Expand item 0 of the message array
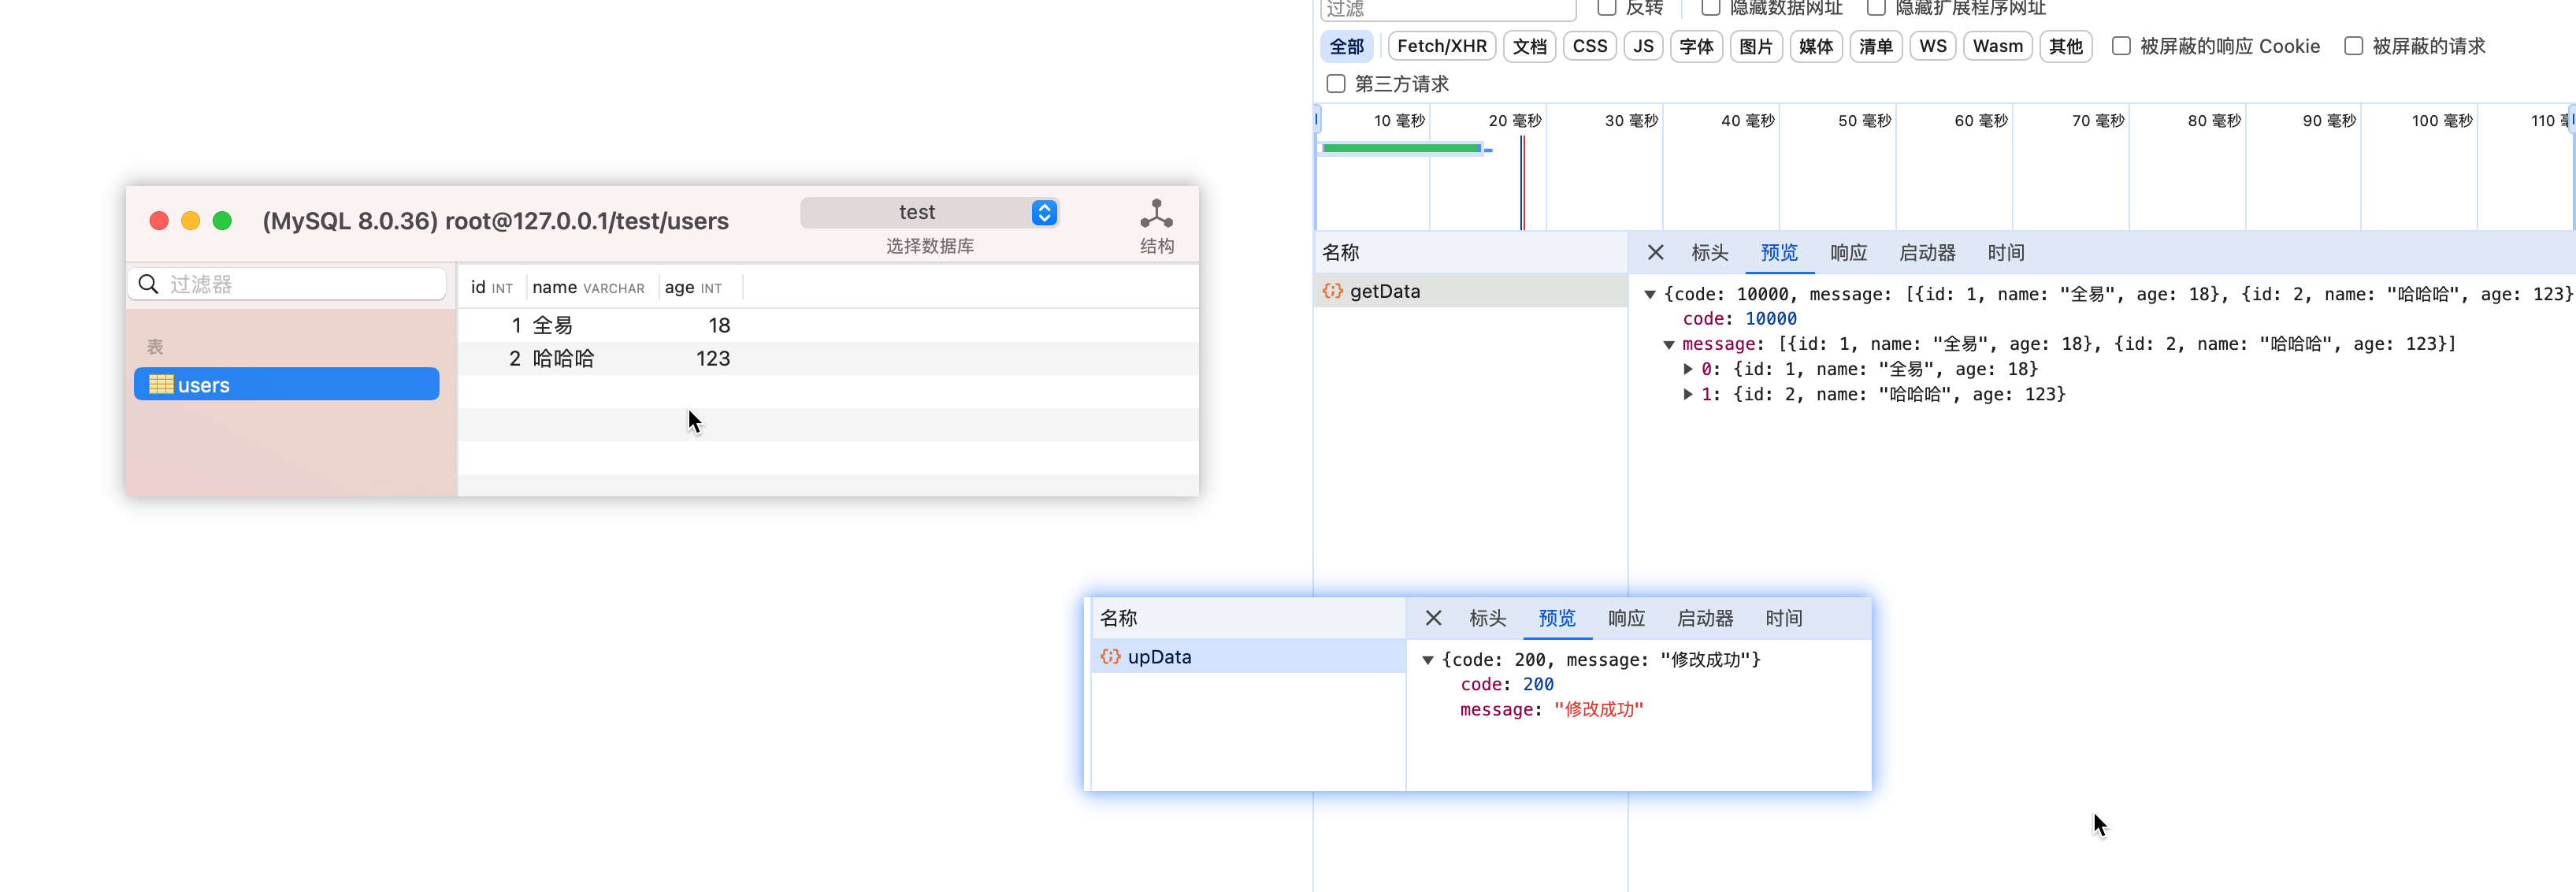2576x892 pixels. (x=1688, y=369)
